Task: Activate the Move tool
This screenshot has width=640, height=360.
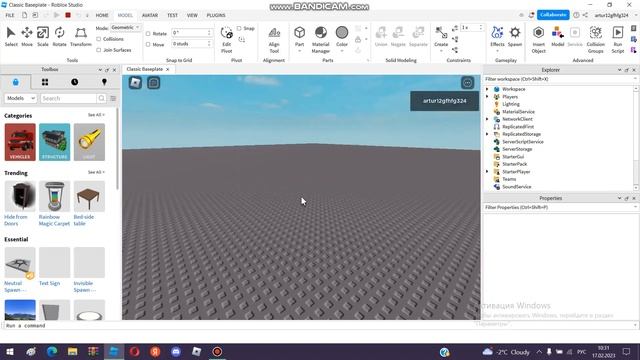Action: pos(27,36)
